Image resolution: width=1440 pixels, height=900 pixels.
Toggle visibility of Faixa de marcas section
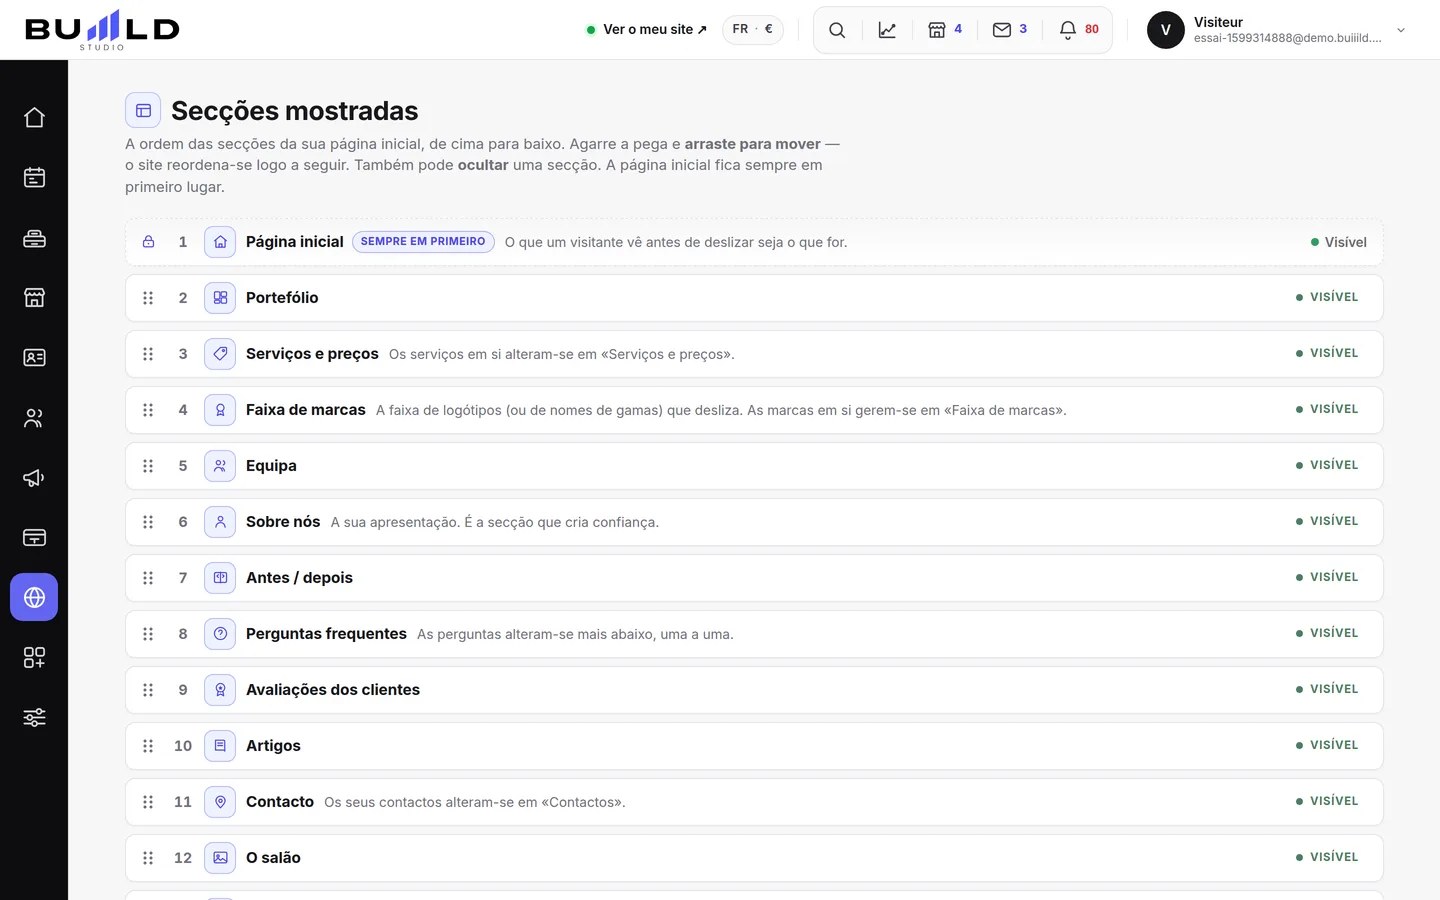1327,409
